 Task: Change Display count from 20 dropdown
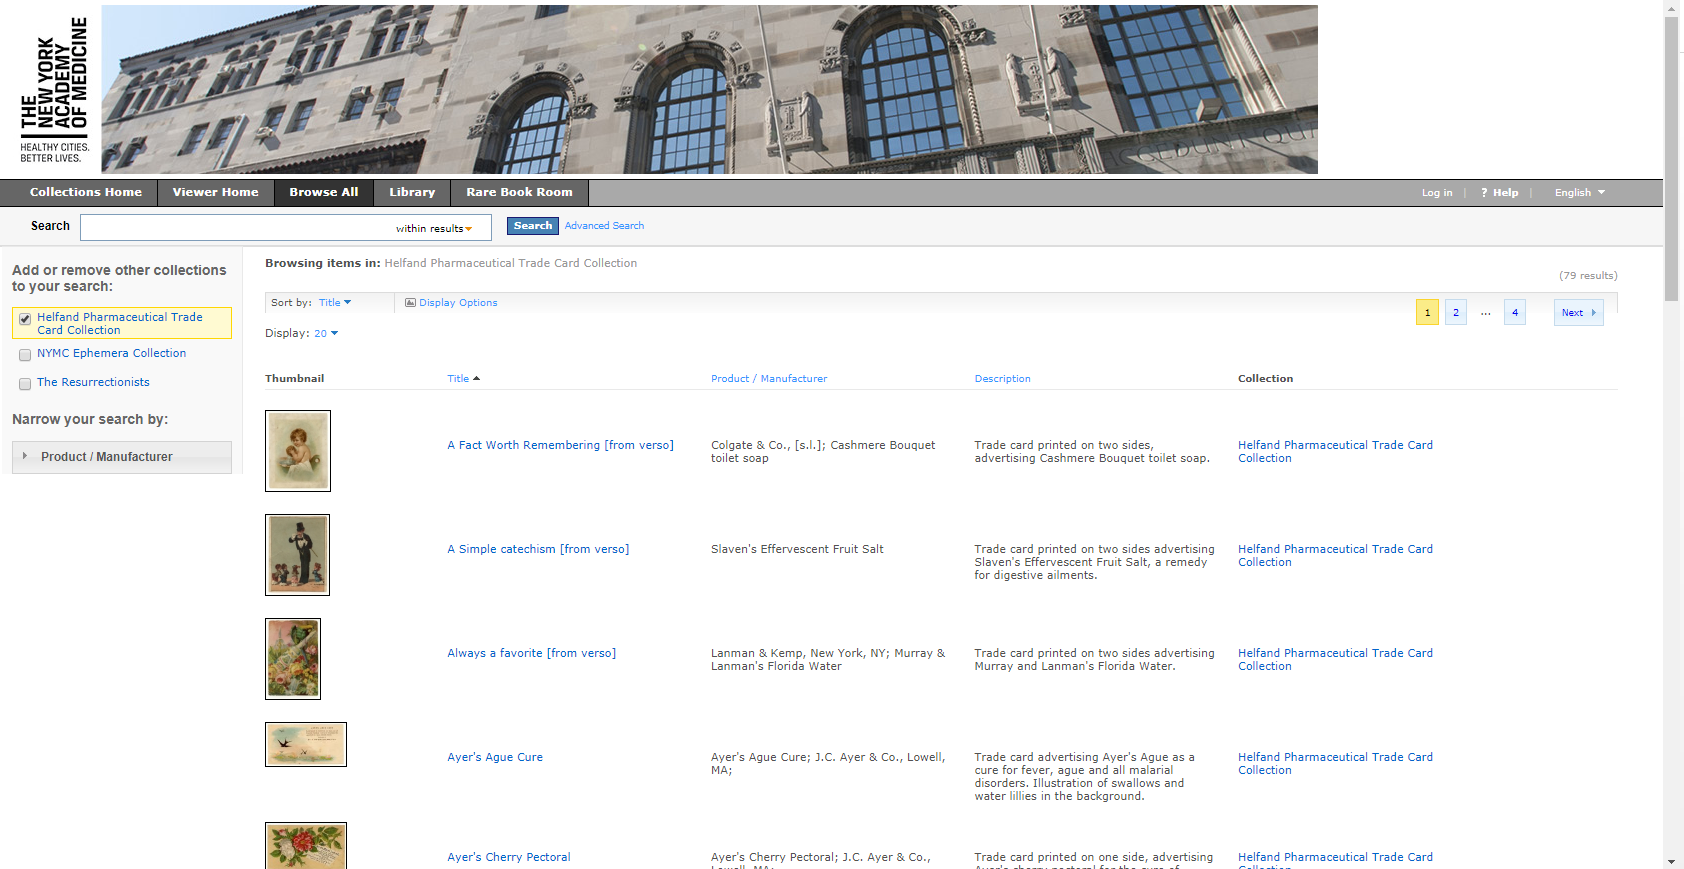click(326, 334)
